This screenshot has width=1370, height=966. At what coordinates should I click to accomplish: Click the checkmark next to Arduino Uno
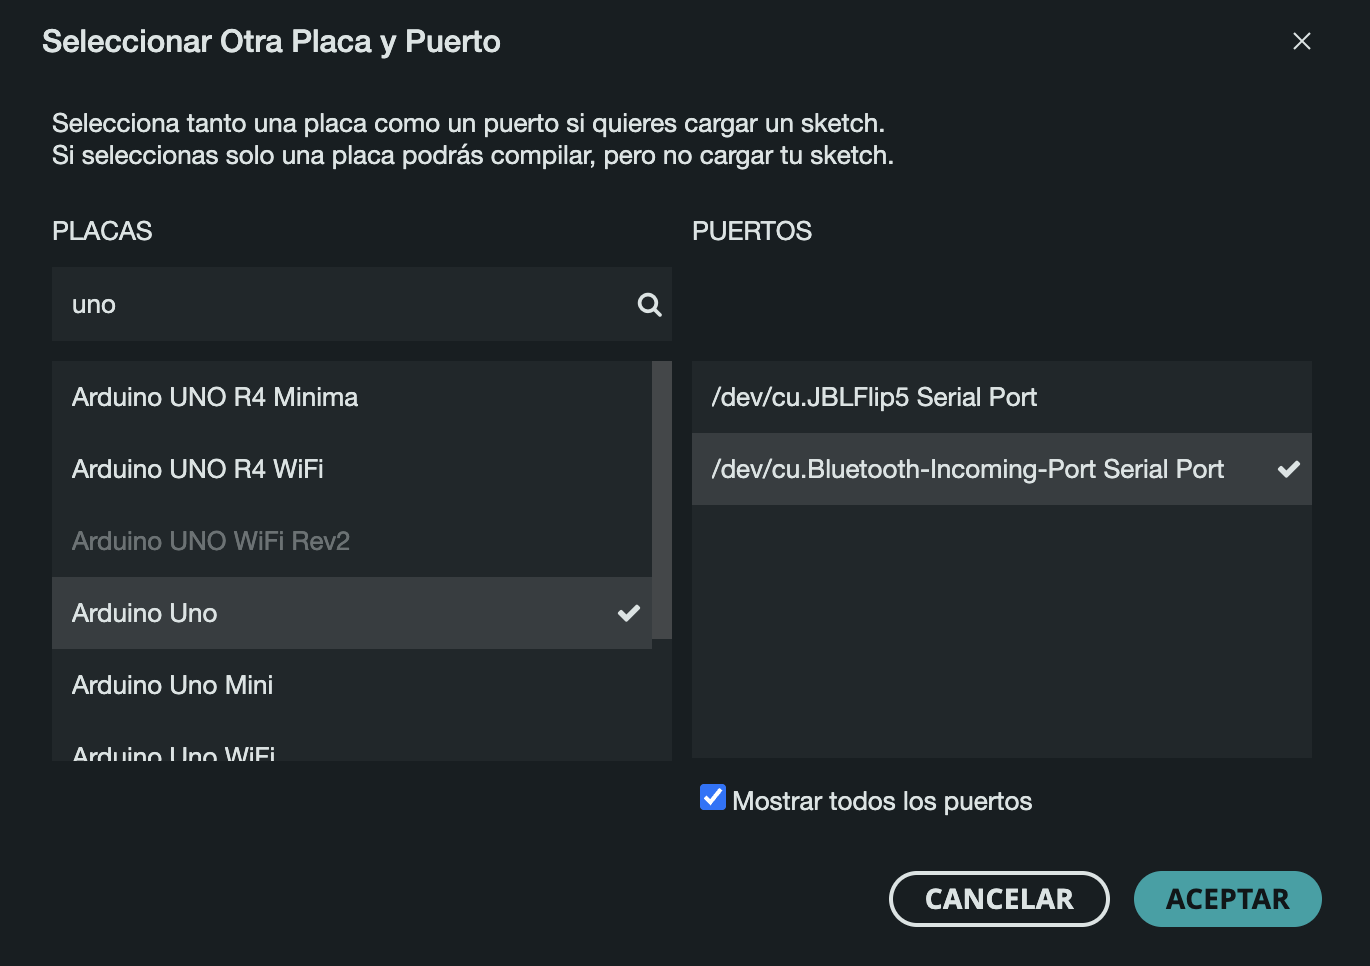(x=628, y=613)
